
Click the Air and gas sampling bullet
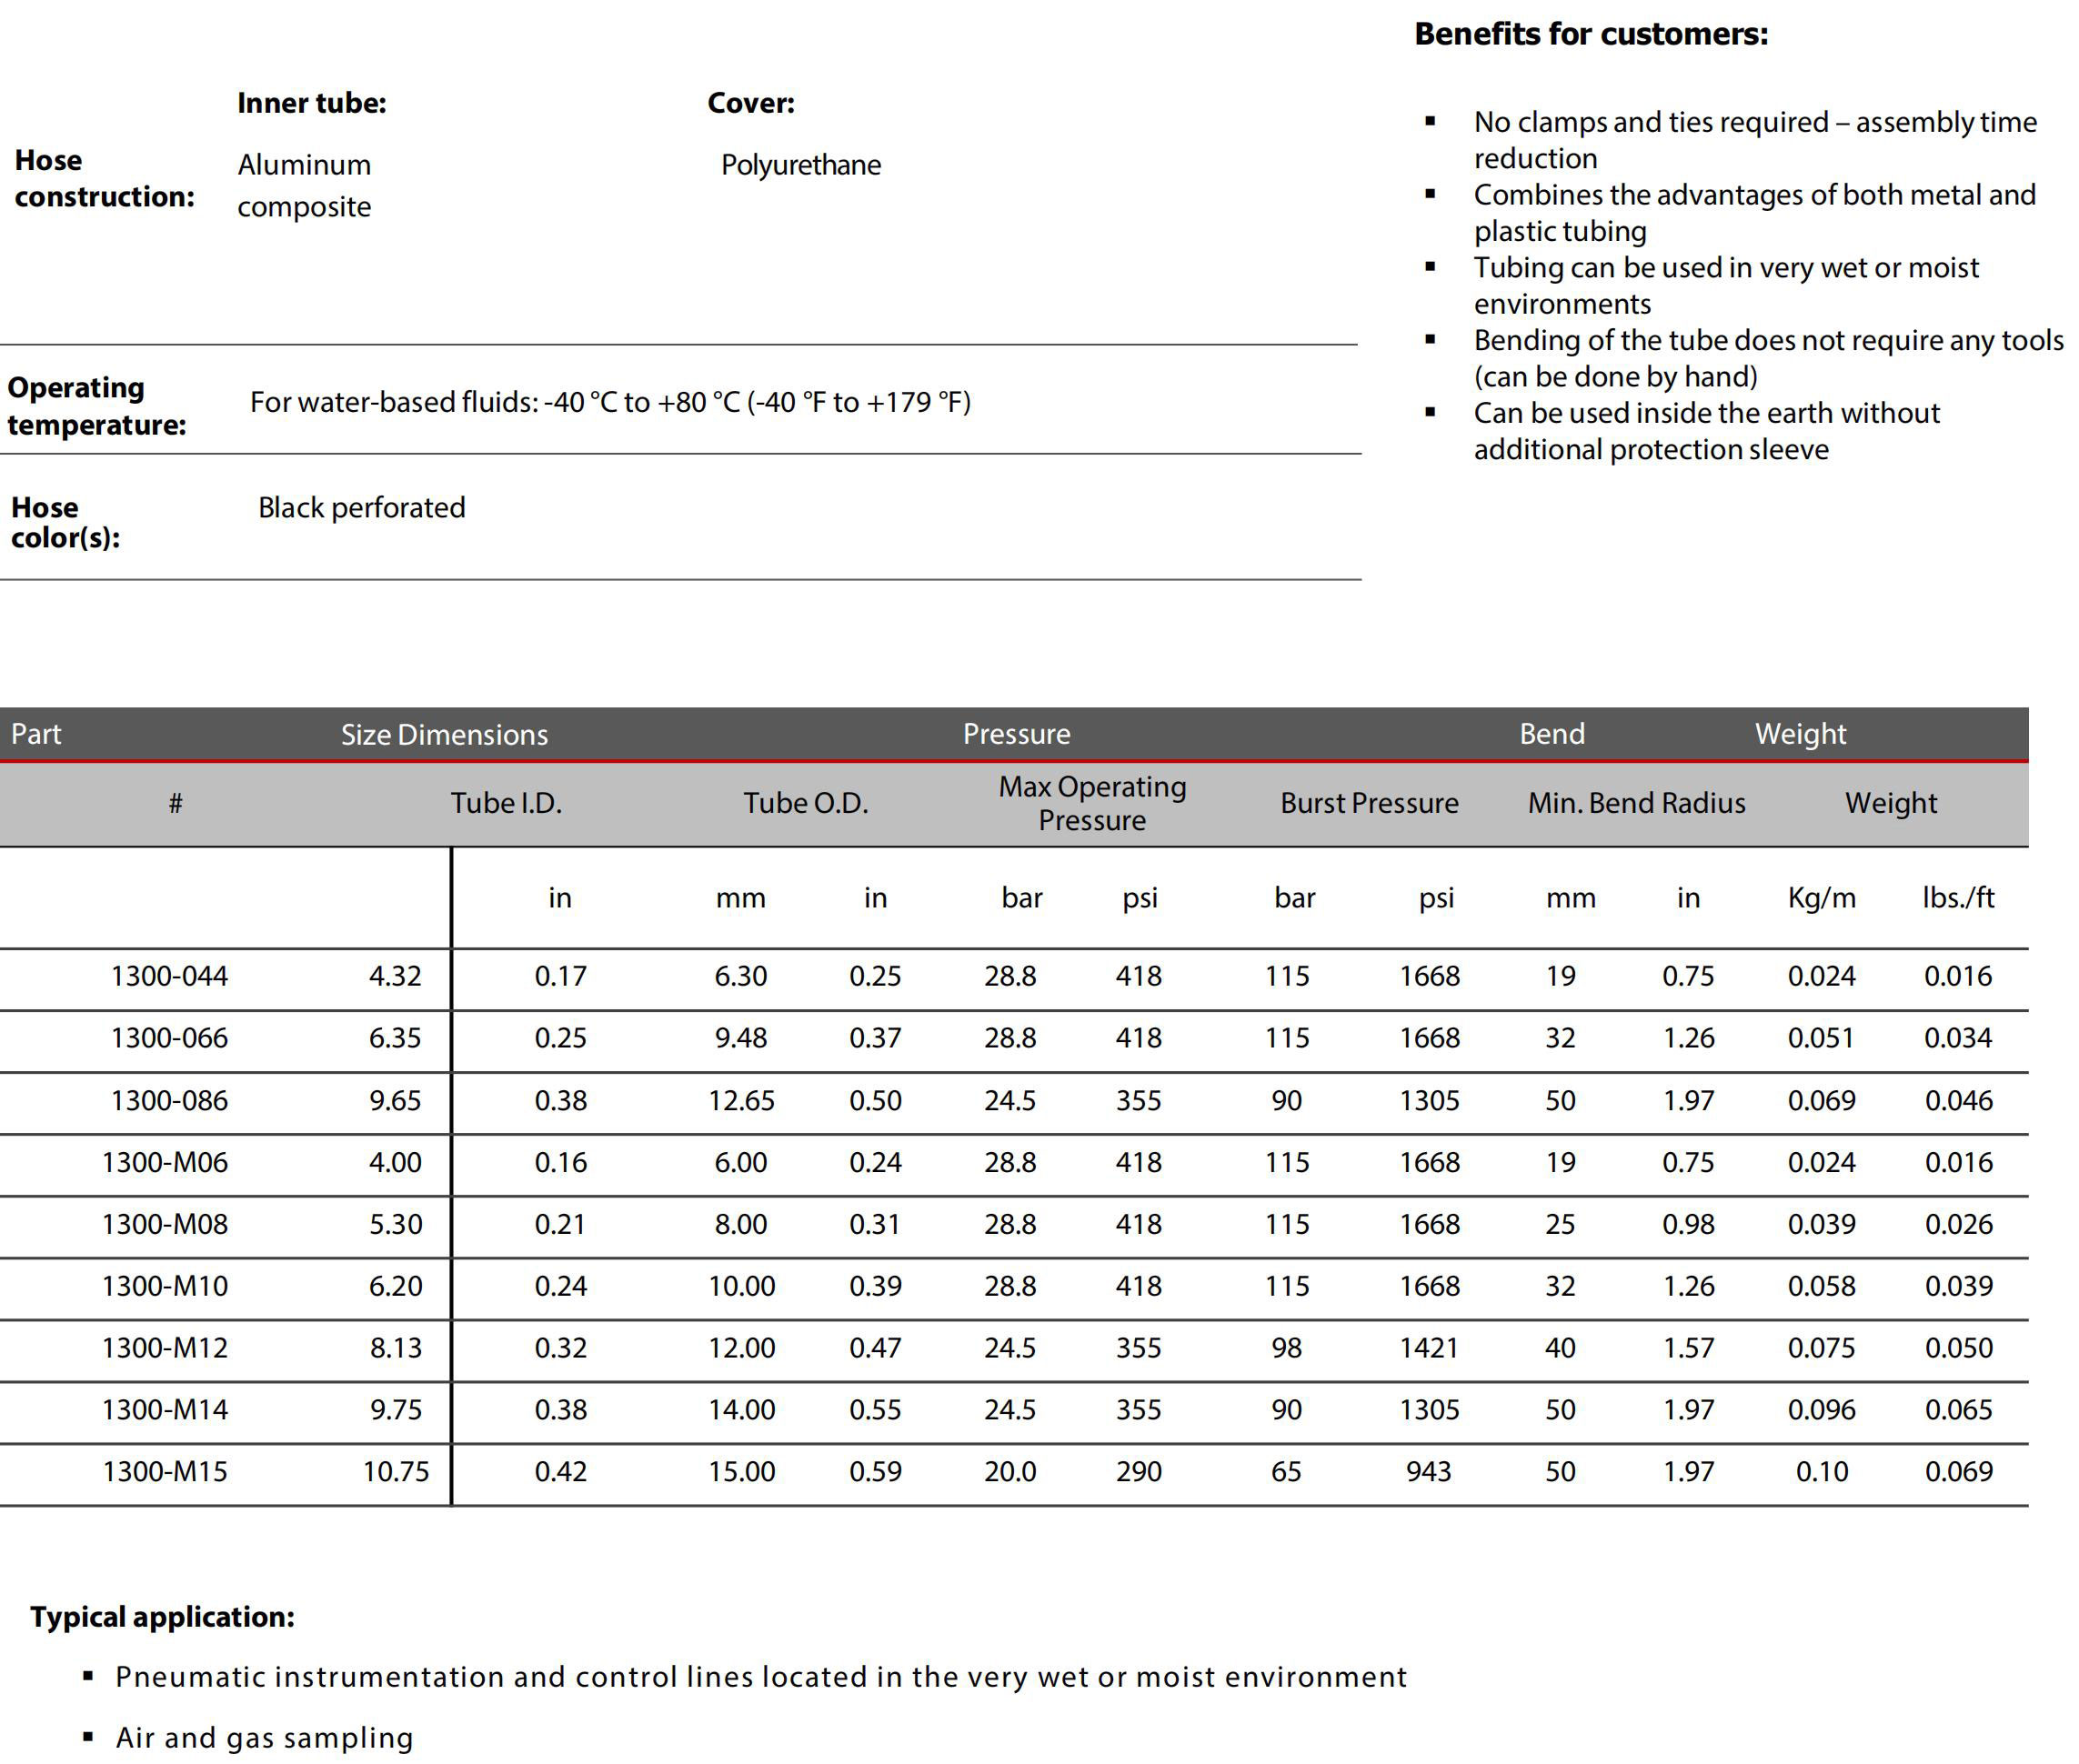(264, 1738)
